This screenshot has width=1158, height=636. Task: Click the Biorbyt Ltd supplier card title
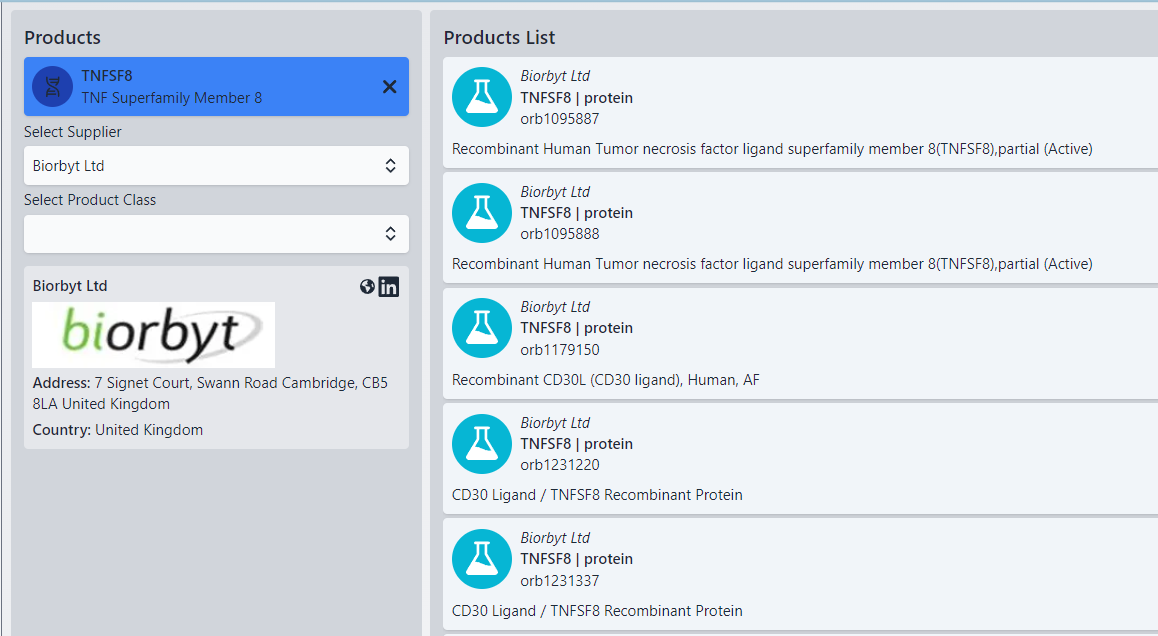click(70, 286)
